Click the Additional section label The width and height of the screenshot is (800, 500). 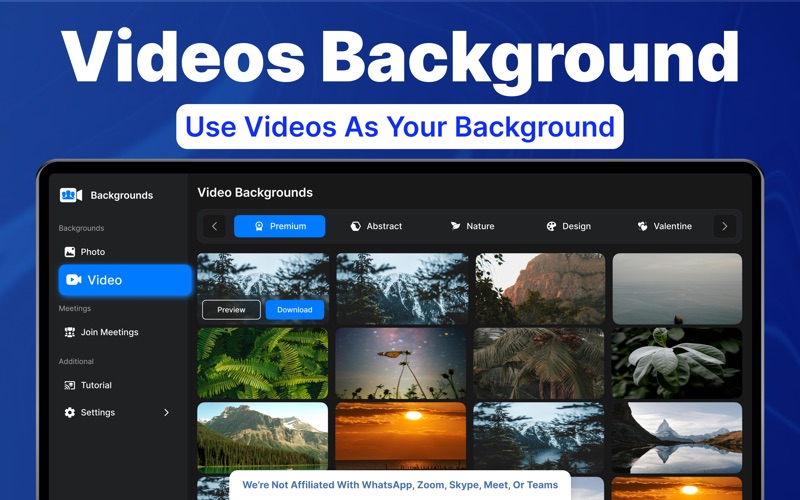coord(76,361)
